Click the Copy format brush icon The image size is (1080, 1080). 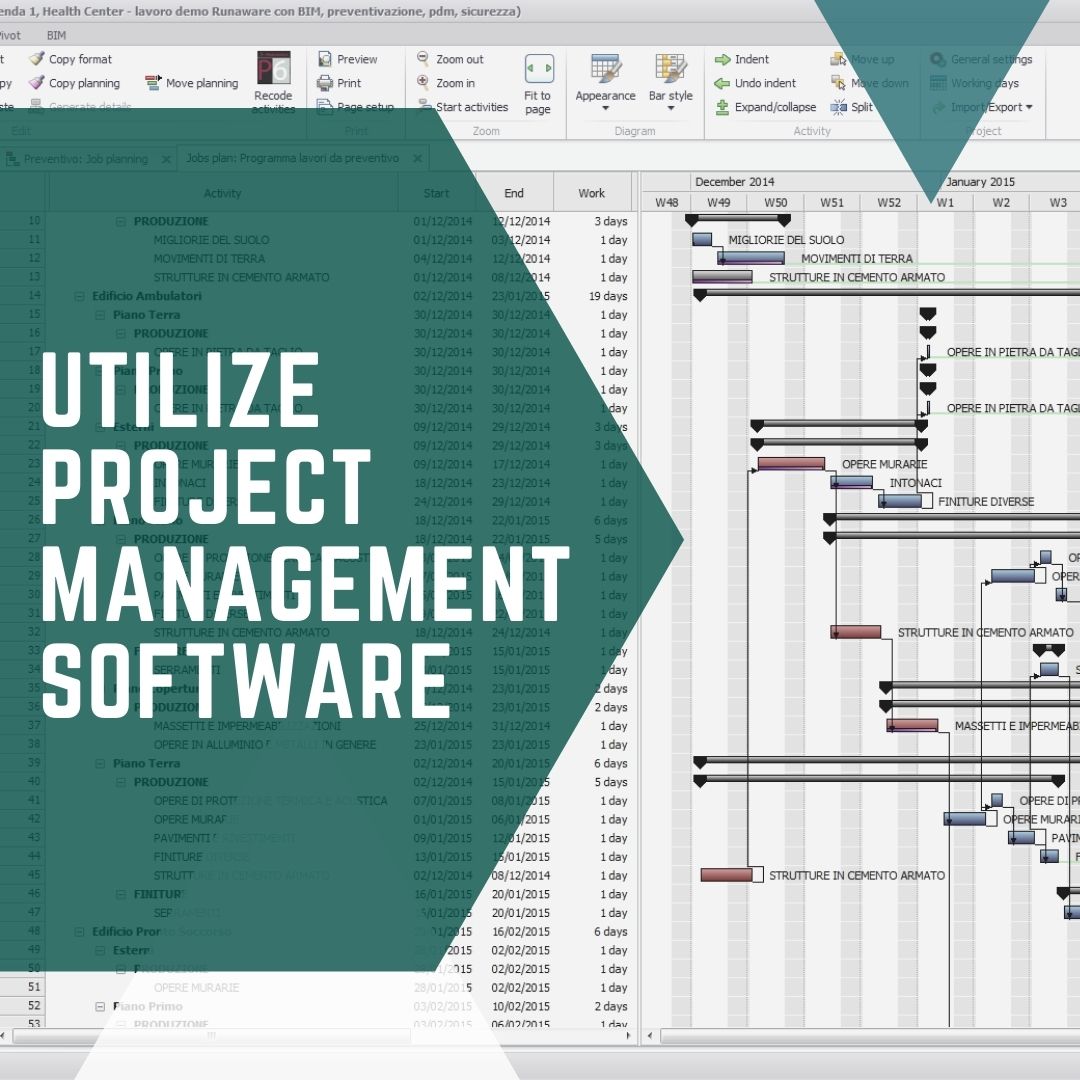point(37,59)
